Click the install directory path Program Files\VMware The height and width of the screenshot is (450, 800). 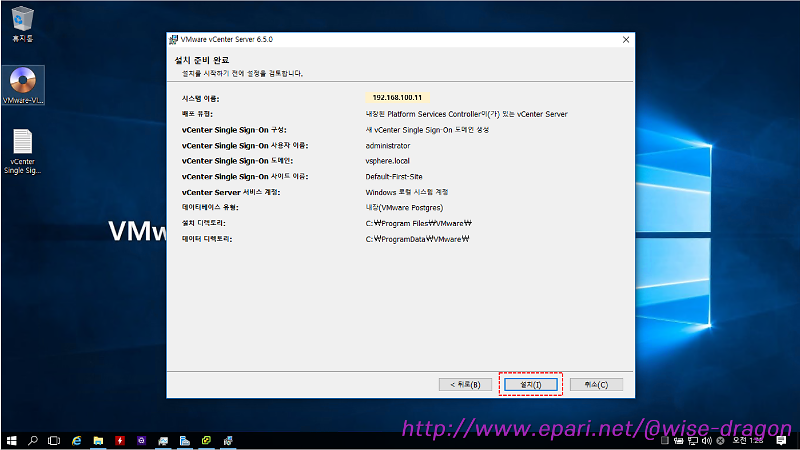[418, 223]
